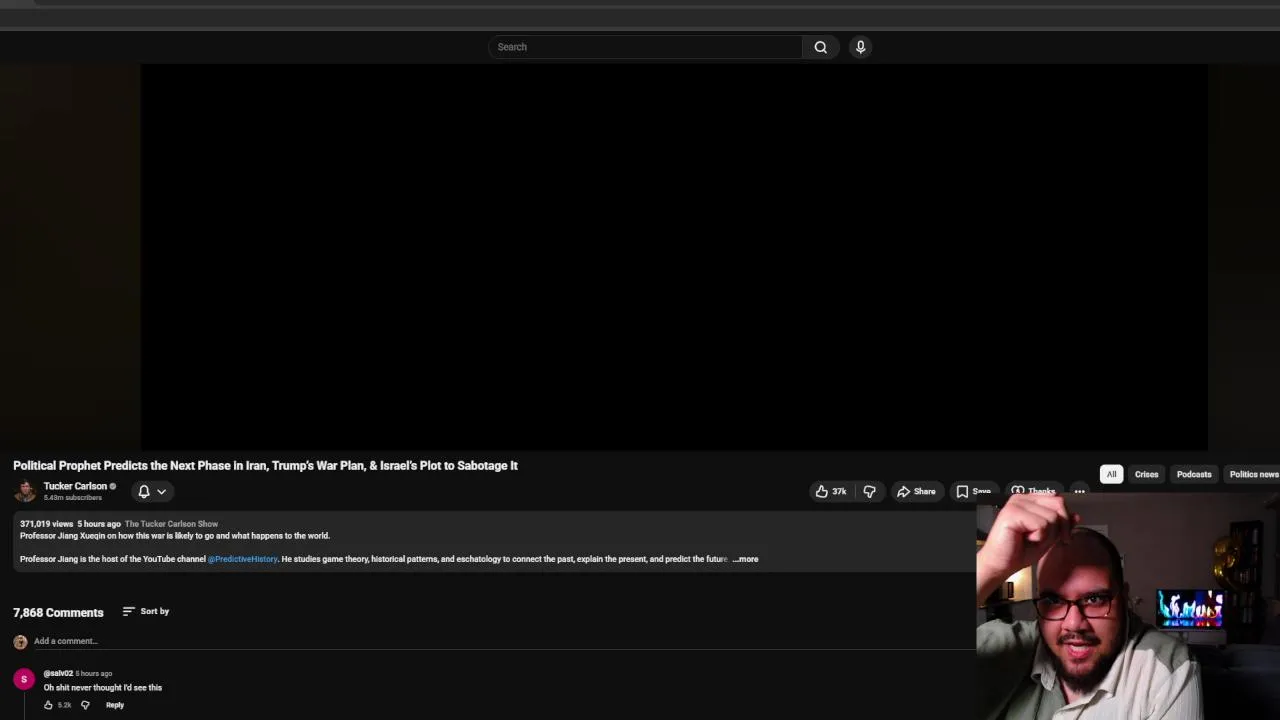
Task: Select the Podcasts filter chip
Action: [x=1194, y=474]
